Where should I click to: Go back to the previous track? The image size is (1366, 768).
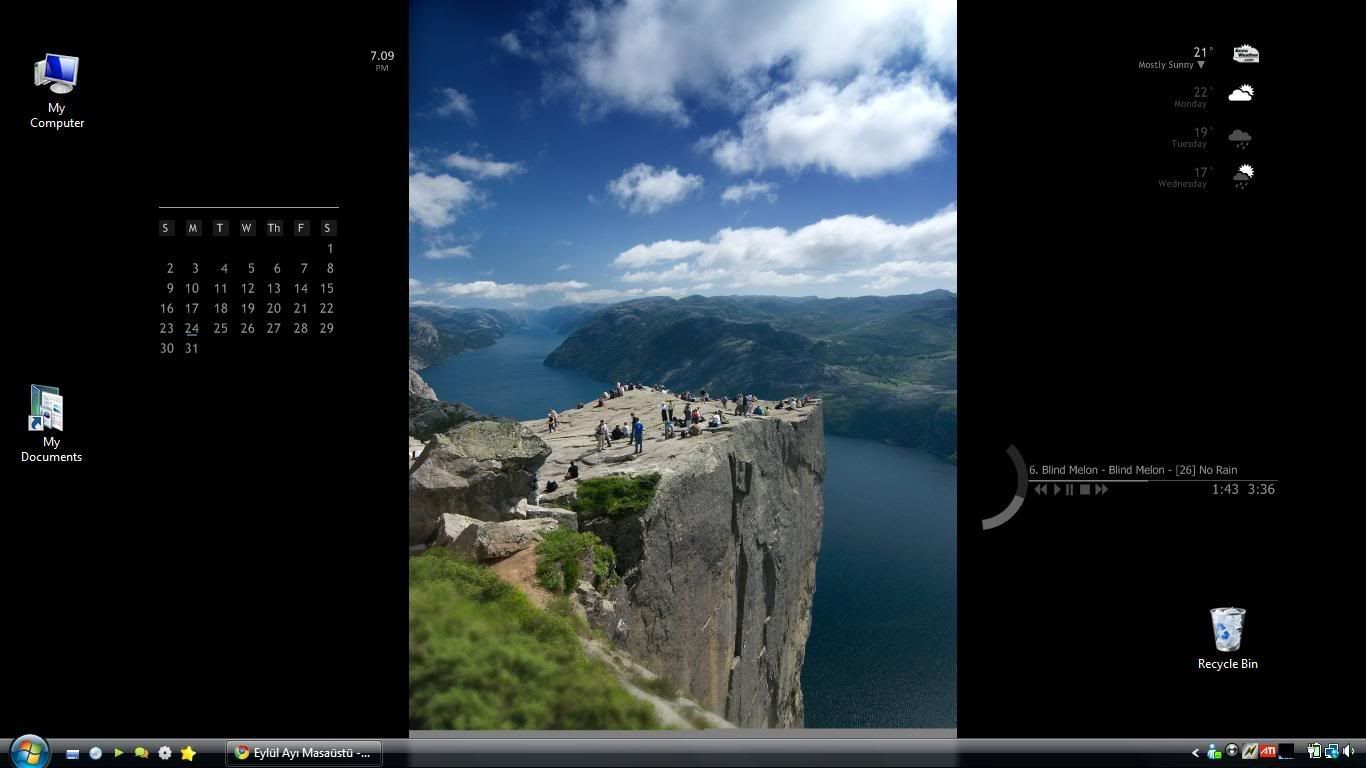[x=1041, y=490]
